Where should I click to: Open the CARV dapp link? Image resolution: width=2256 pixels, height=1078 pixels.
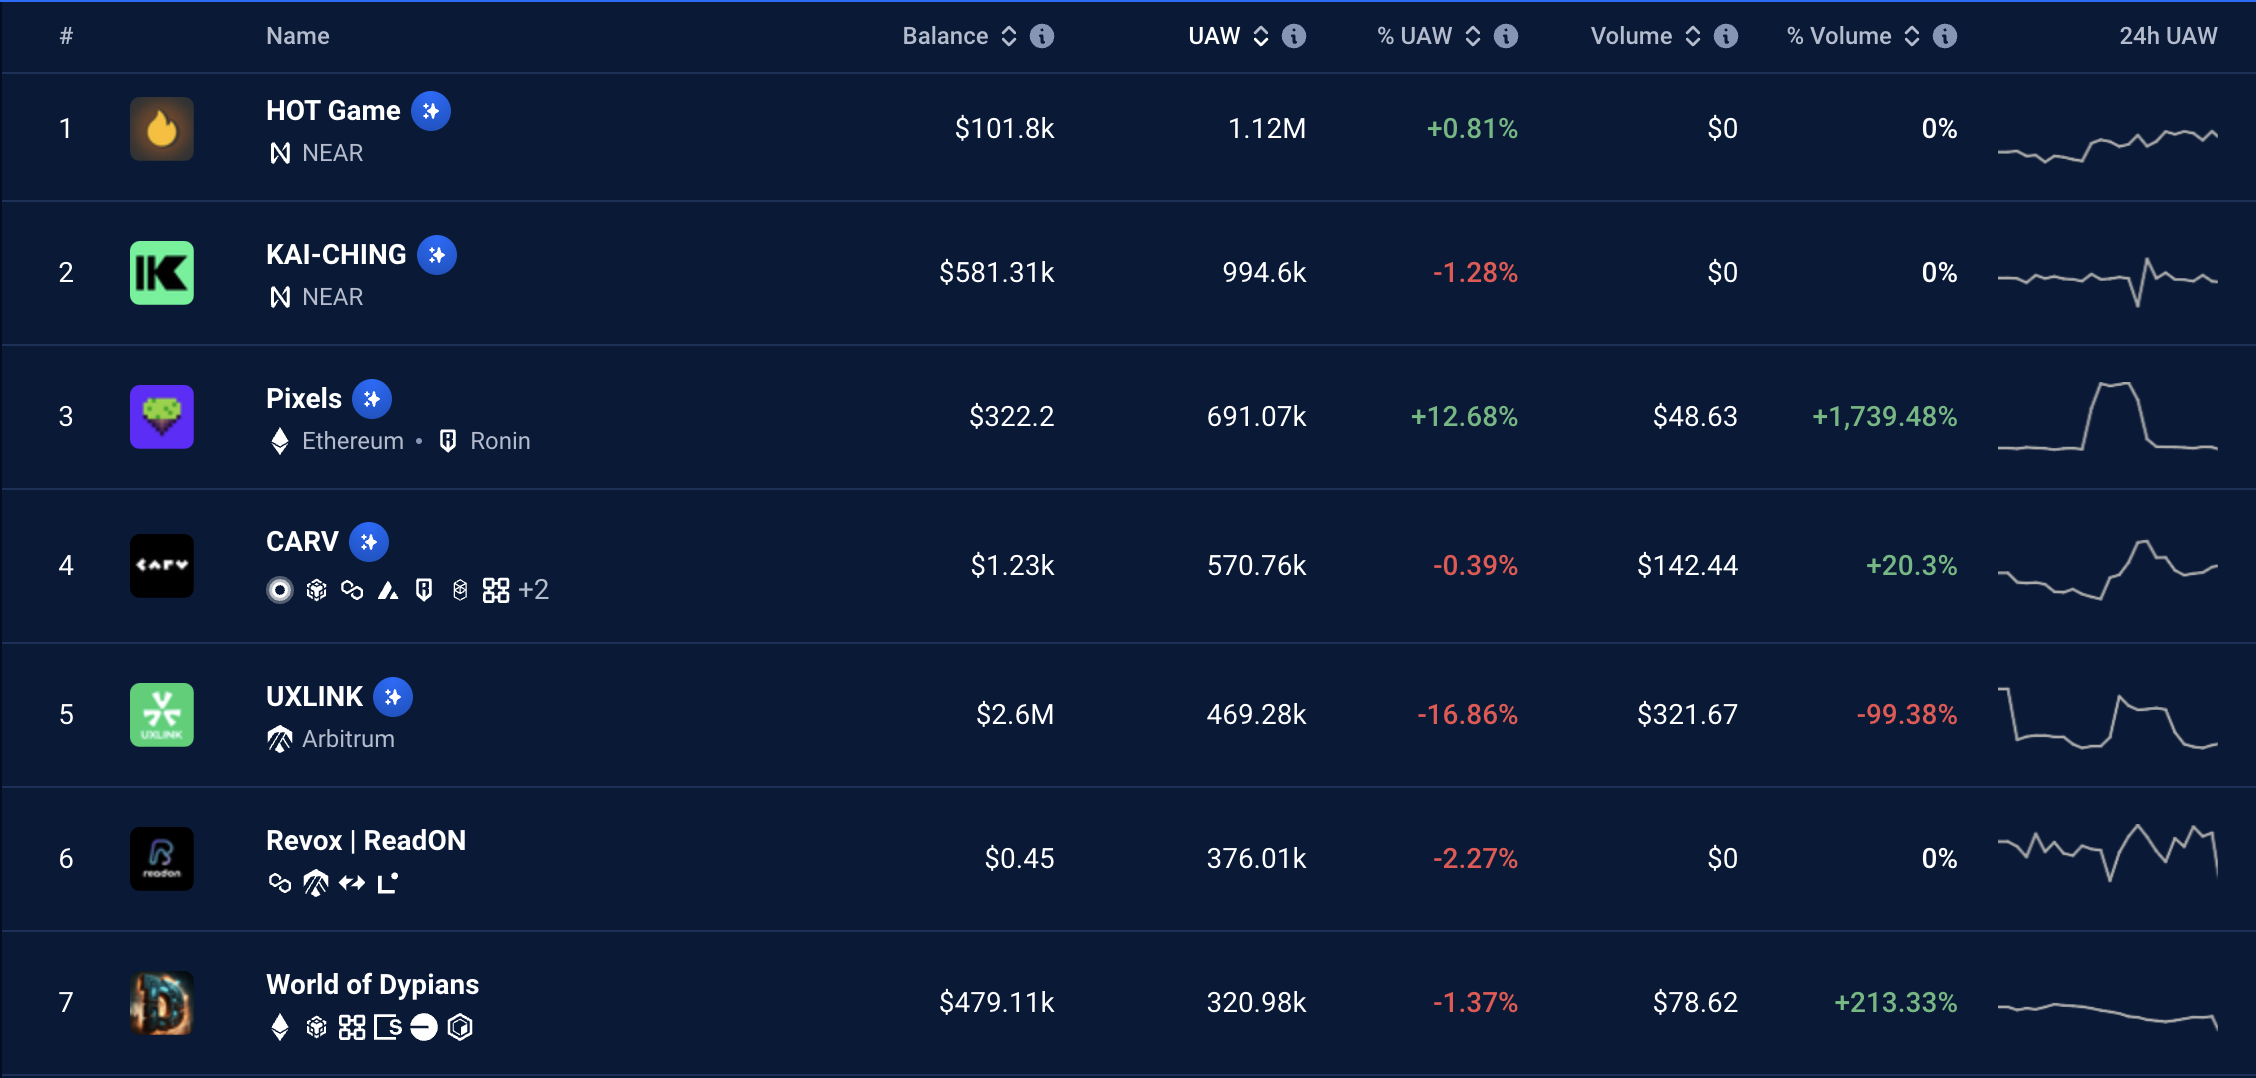click(302, 542)
